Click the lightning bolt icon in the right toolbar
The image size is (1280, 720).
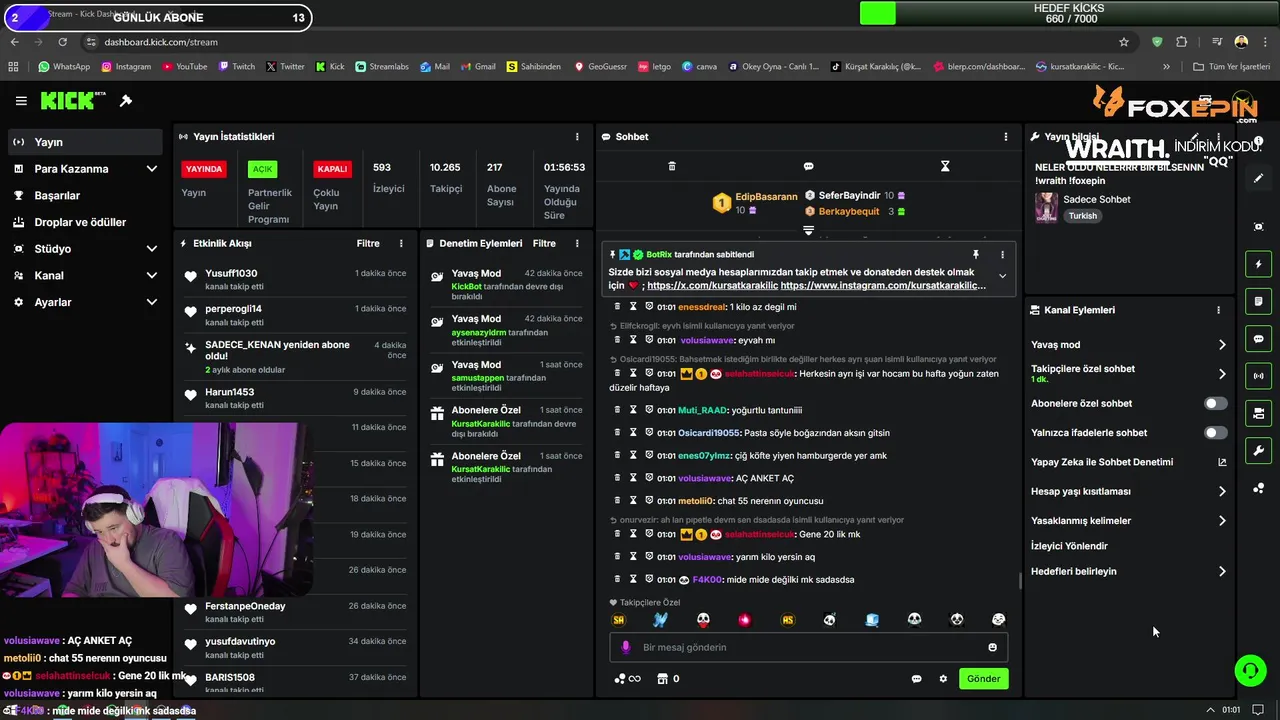point(1258,264)
